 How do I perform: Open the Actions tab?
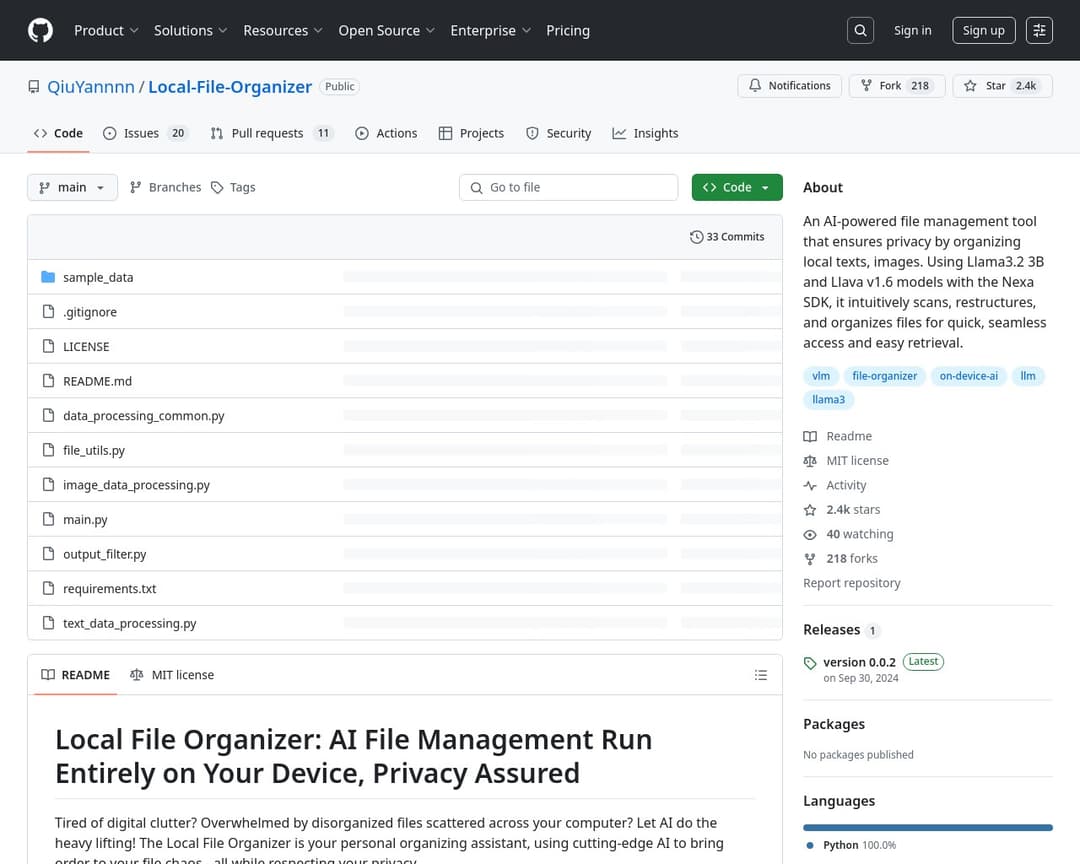(386, 133)
